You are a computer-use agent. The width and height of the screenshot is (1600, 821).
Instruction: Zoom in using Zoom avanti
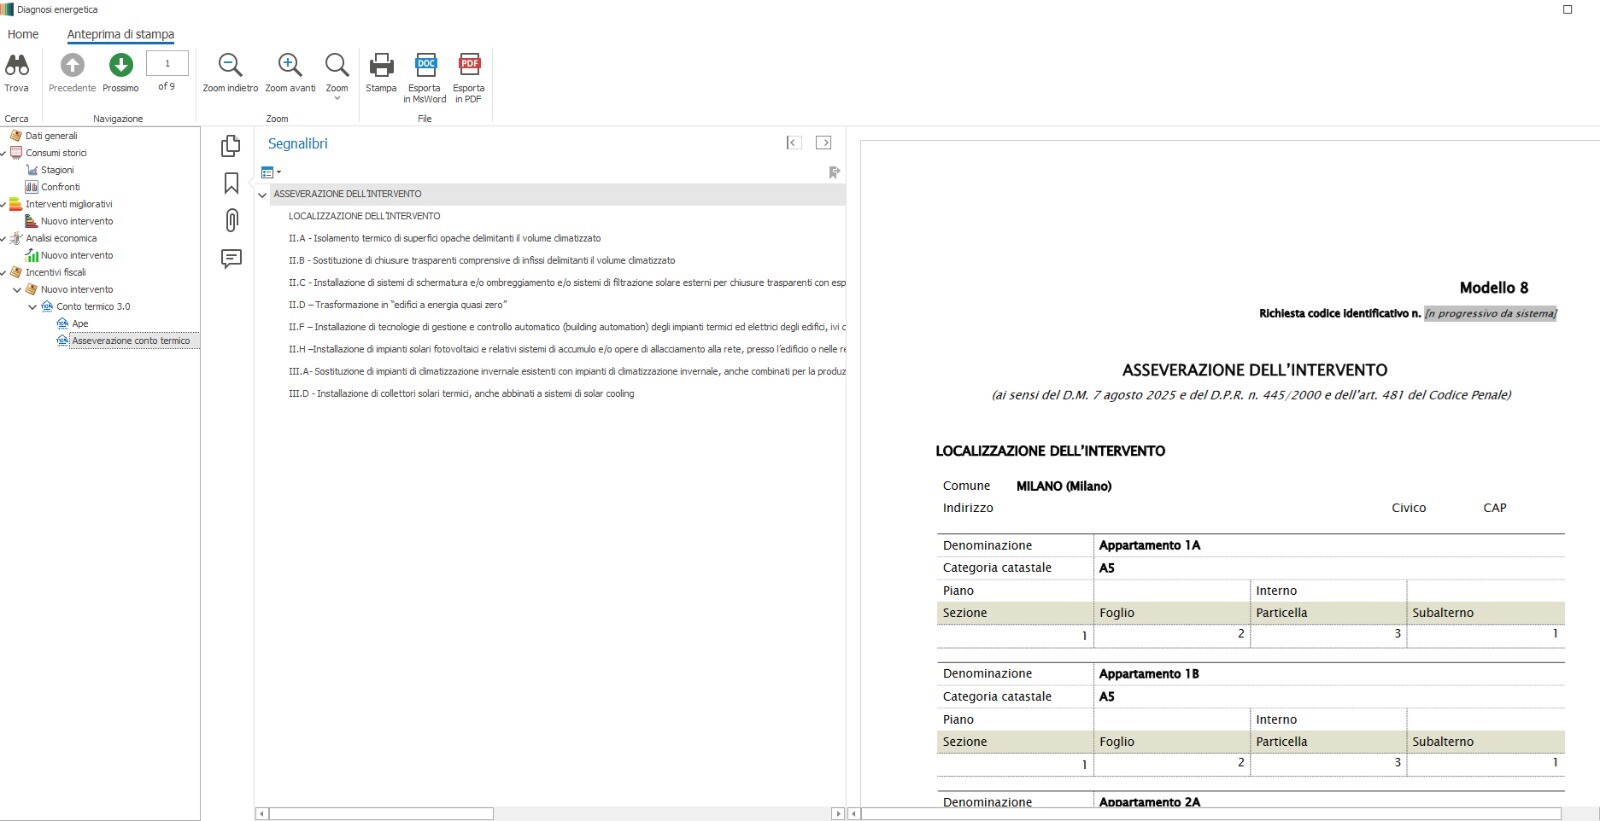[290, 72]
